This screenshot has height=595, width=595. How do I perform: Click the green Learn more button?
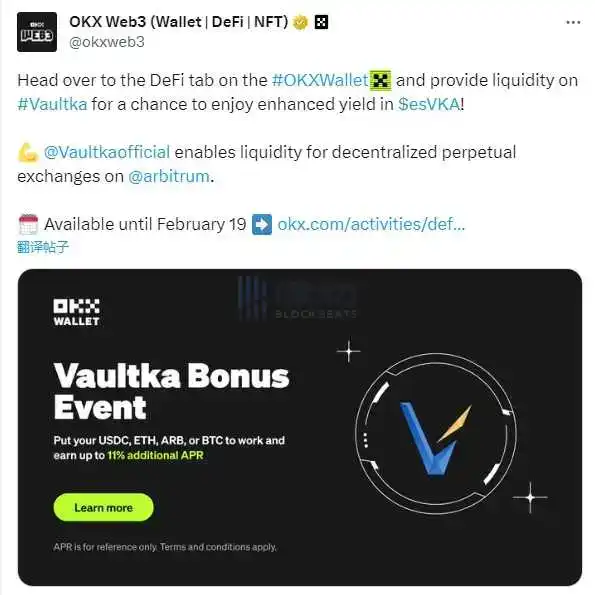click(x=104, y=507)
